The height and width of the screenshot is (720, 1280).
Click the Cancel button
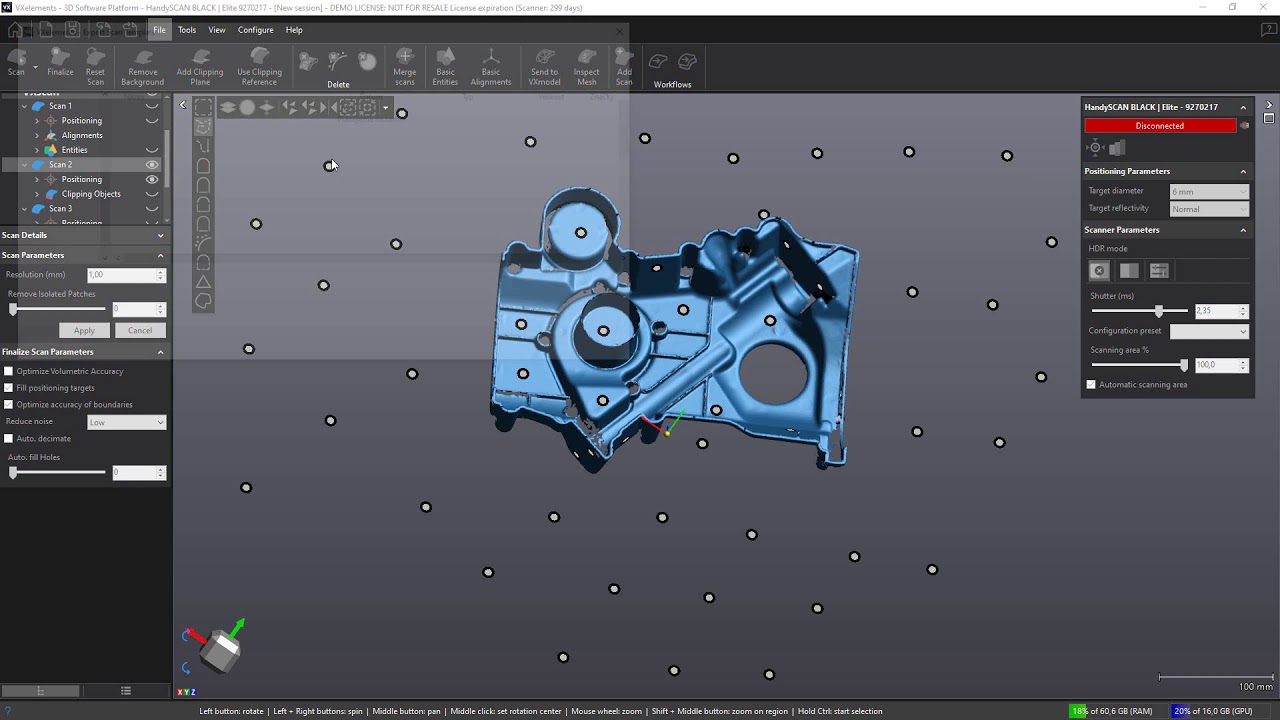click(x=140, y=330)
